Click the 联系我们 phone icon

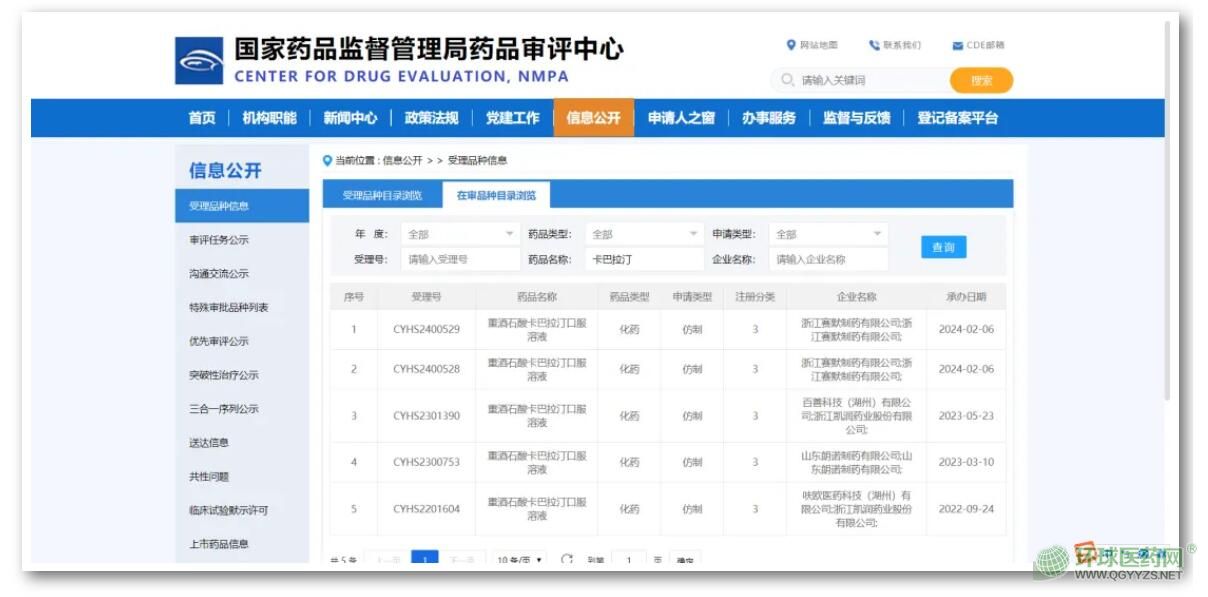873,45
